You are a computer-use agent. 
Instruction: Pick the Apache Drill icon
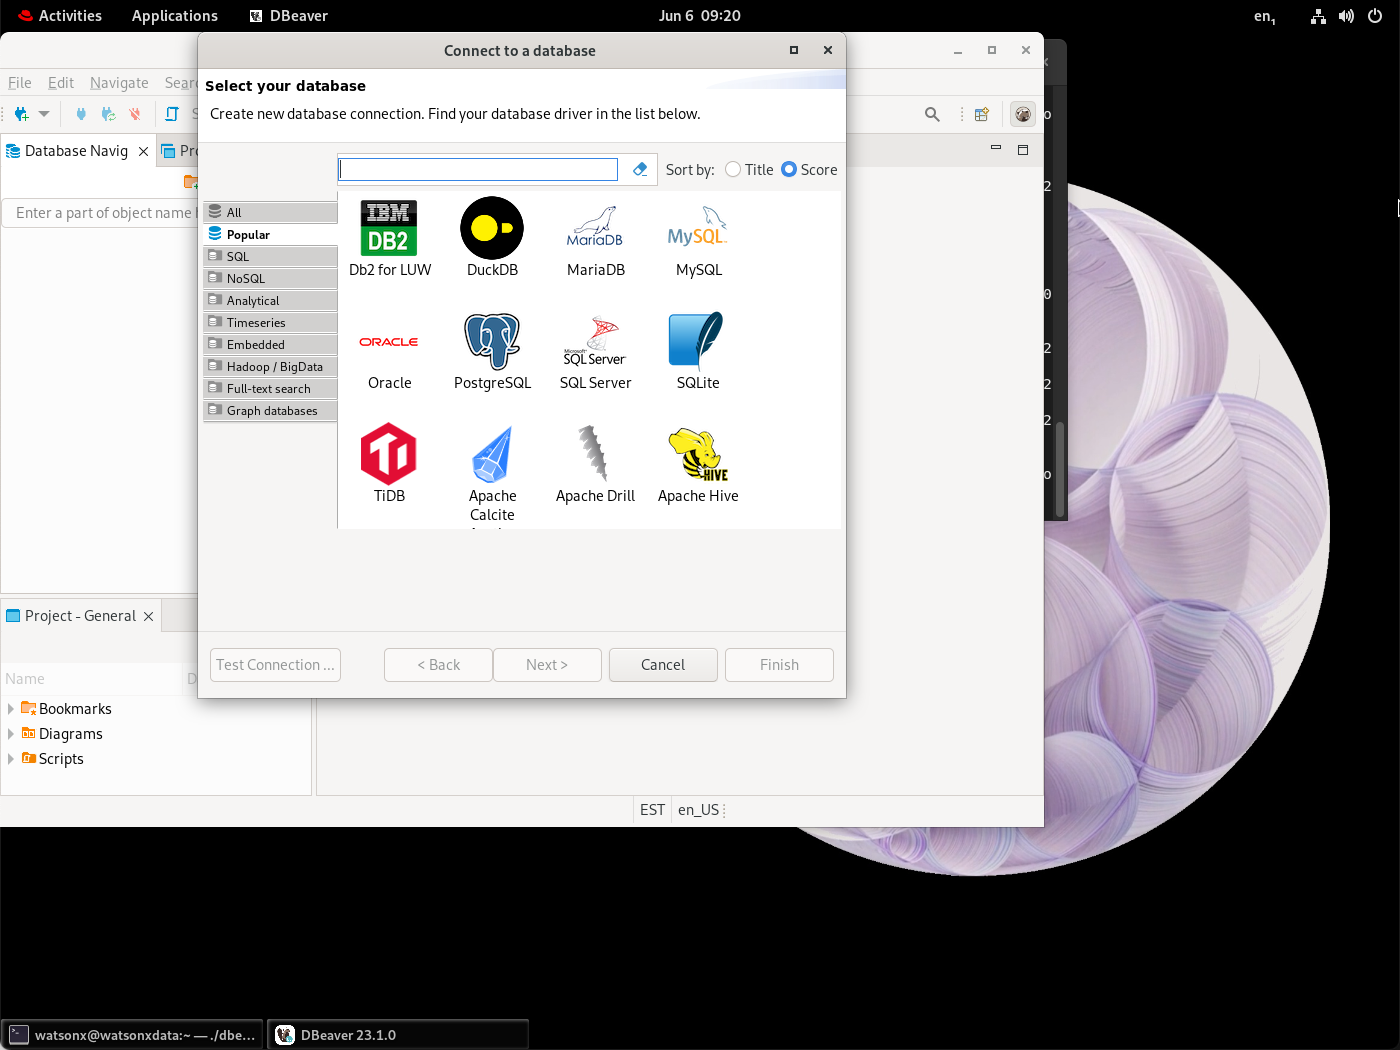pos(594,454)
